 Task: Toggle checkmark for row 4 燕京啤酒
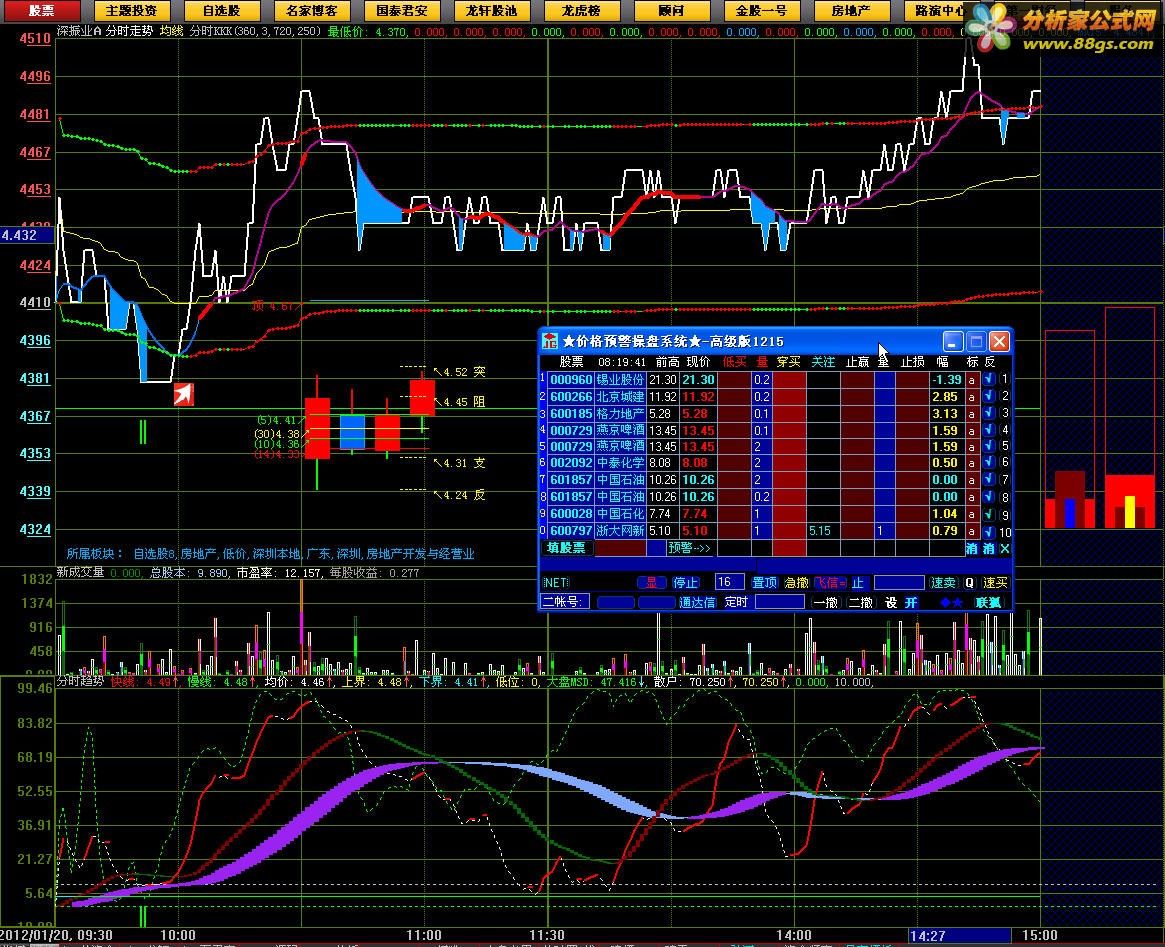(x=989, y=430)
